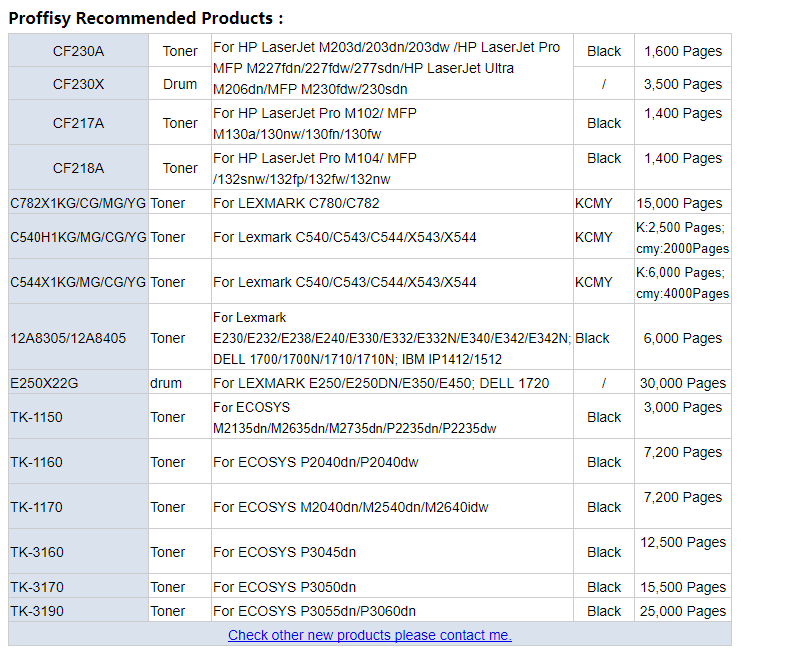Screen dimensions: 795x670
Task: Click the Lexmark E230/E232 DELL 1700 description
Action: point(392,338)
